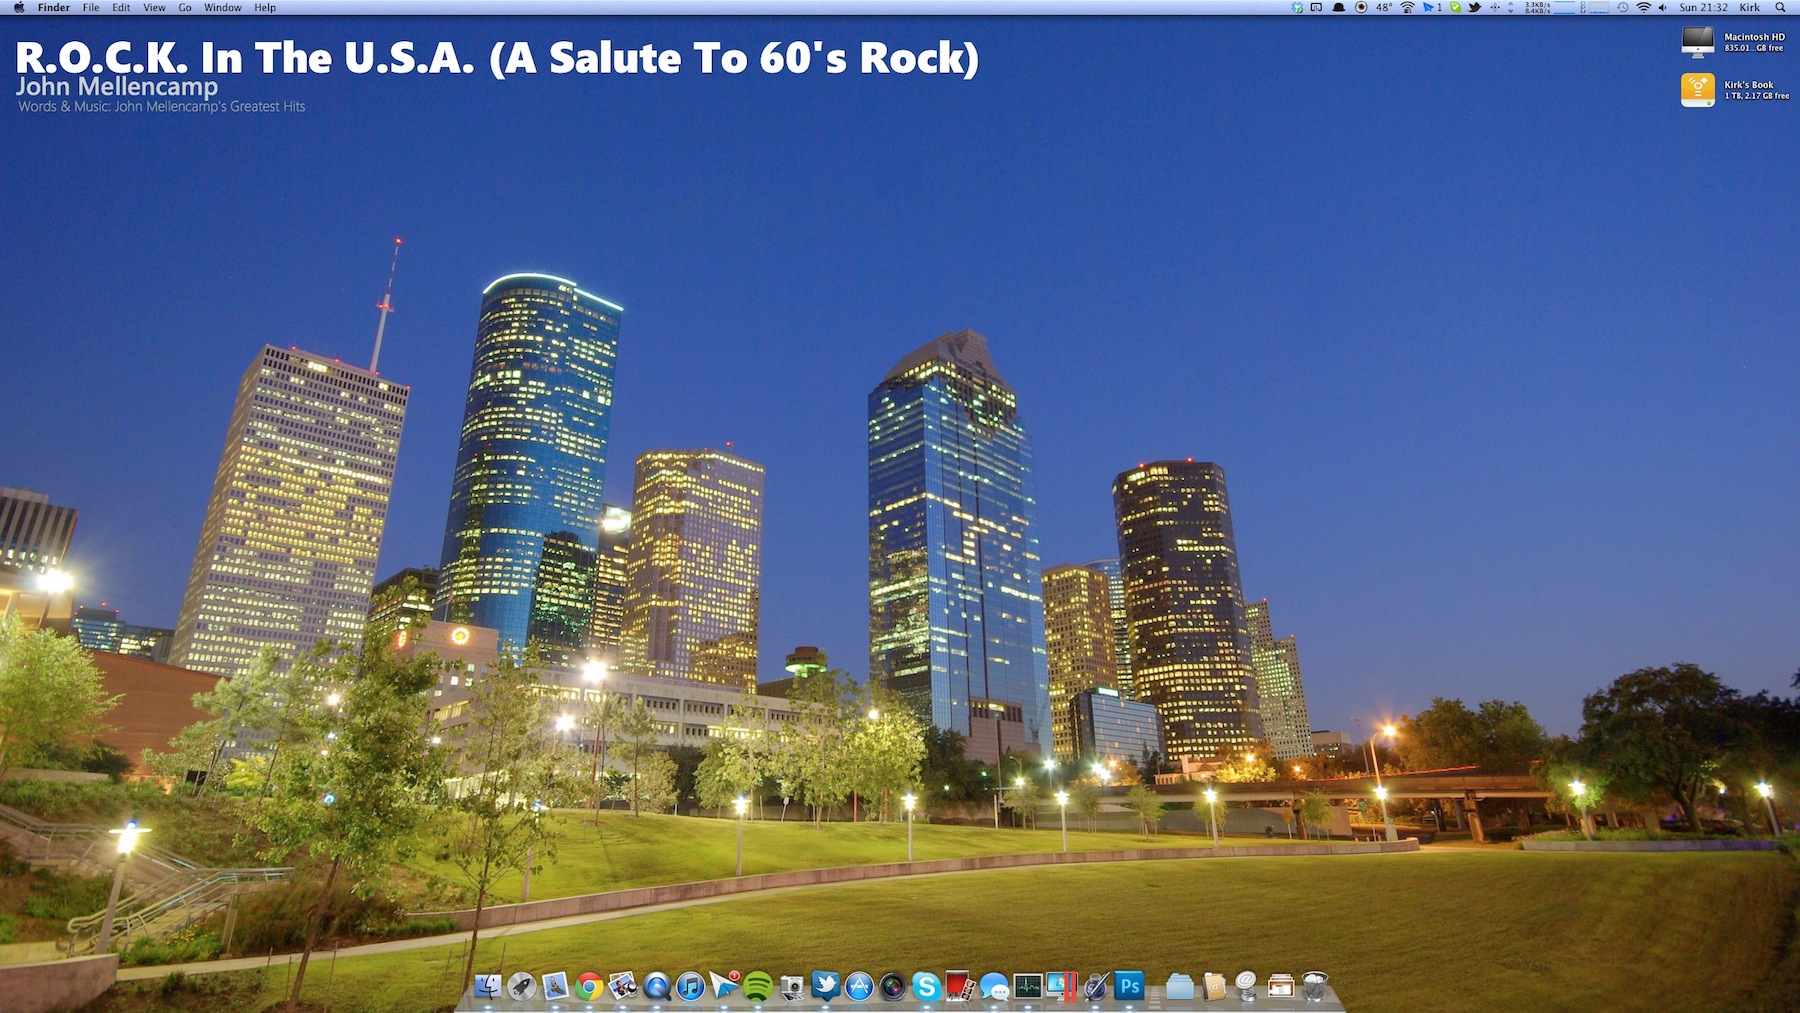Open the Trash in the Dock

[x=1315, y=987]
